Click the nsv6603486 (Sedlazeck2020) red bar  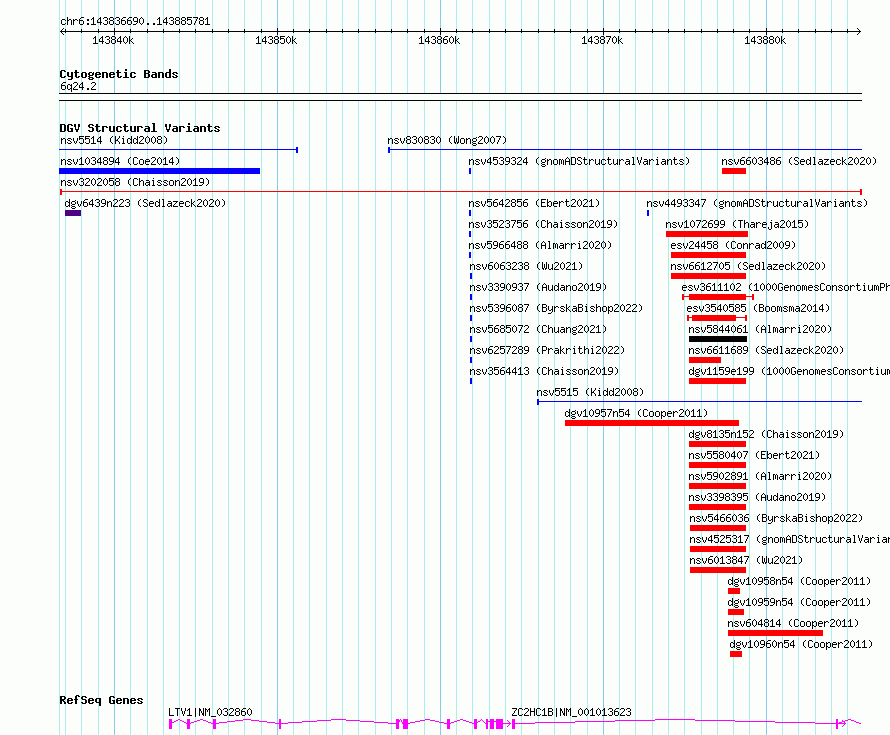point(733,171)
